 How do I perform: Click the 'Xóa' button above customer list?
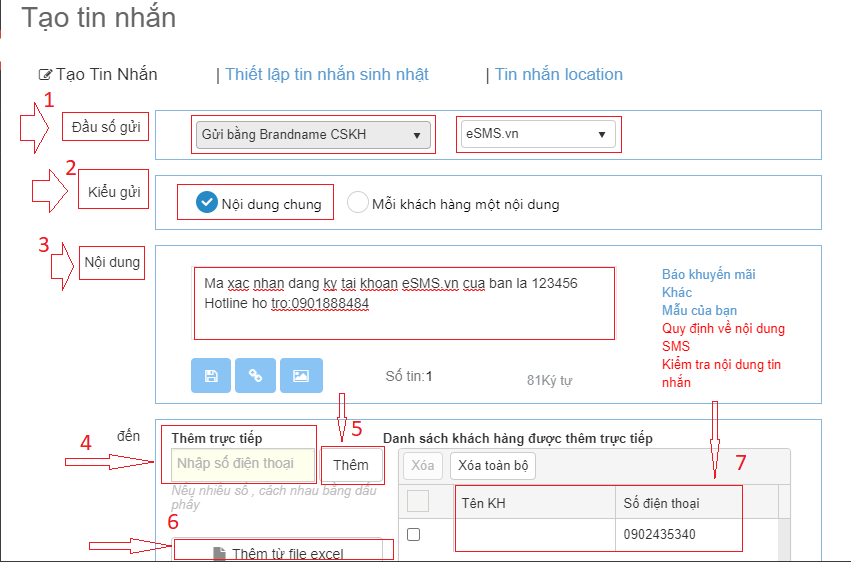423,466
